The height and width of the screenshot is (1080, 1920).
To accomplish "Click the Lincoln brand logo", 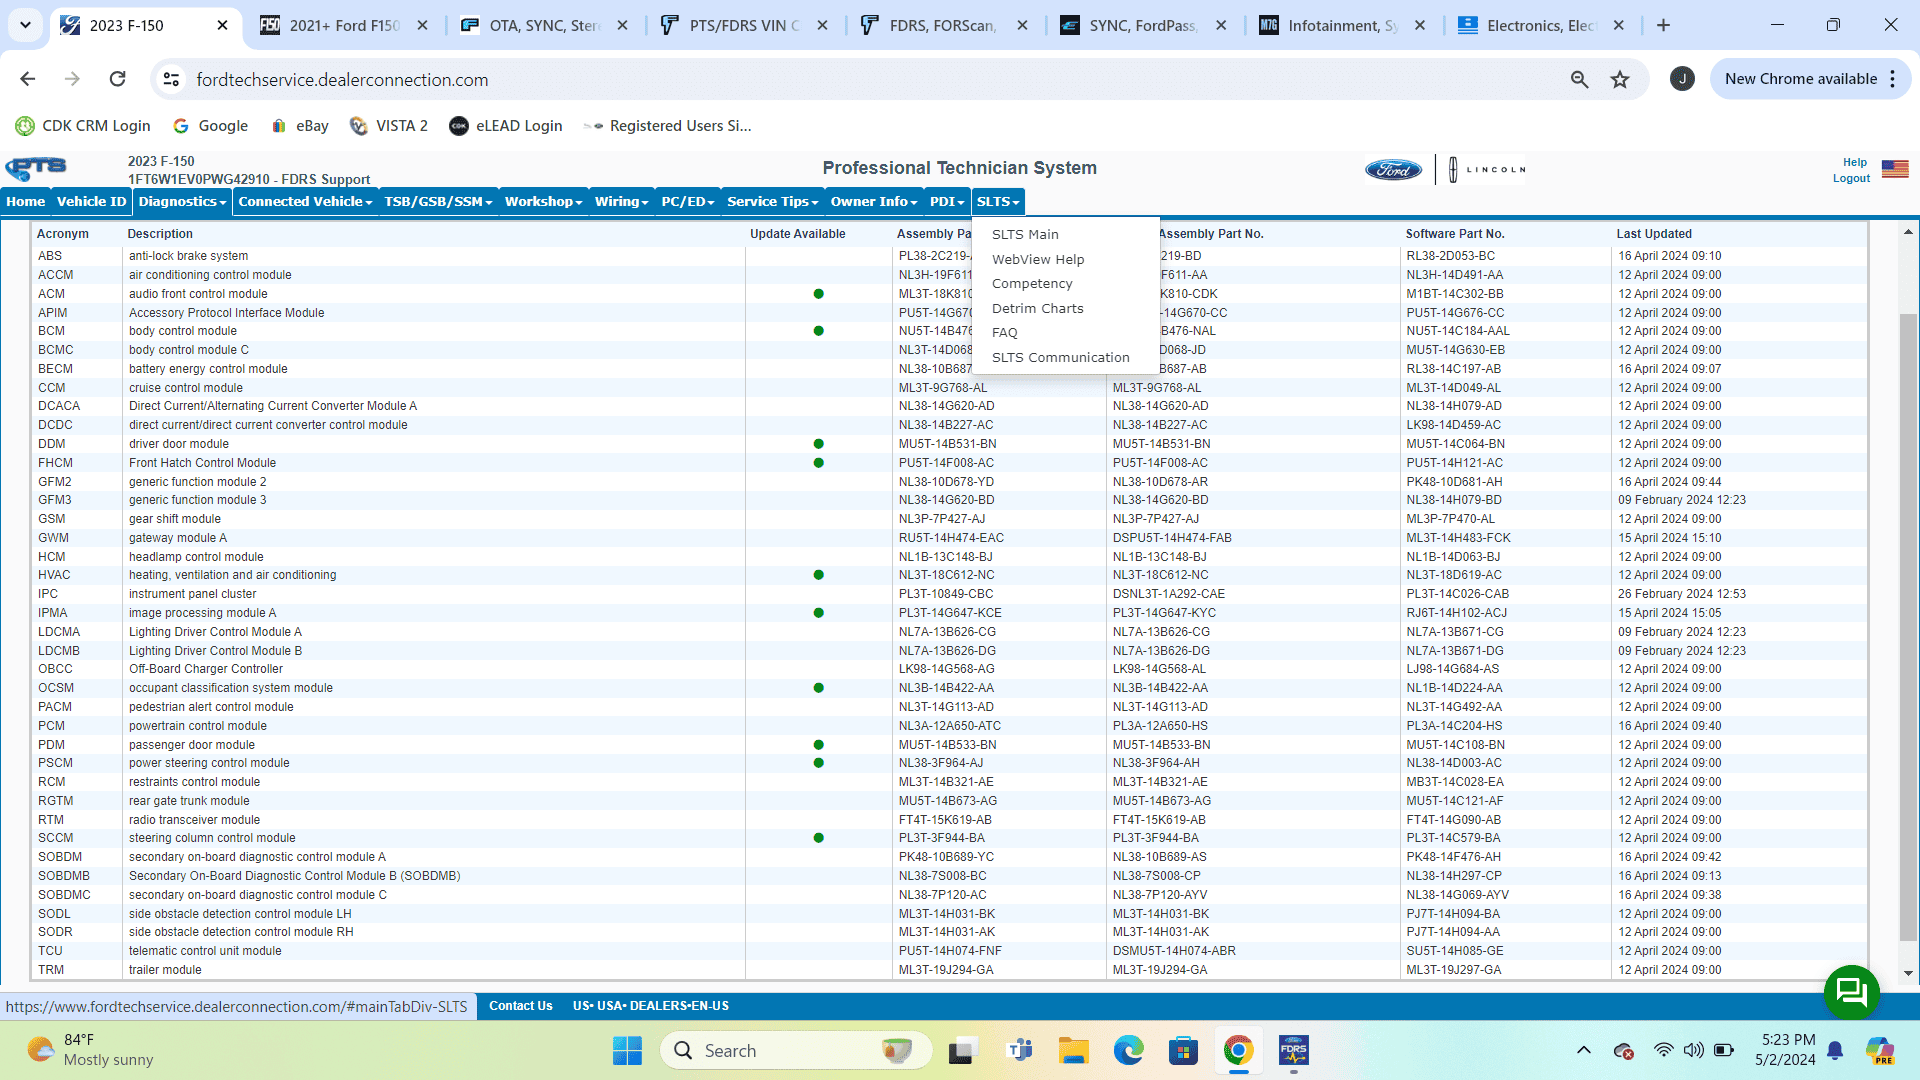I will pos(1487,170).
